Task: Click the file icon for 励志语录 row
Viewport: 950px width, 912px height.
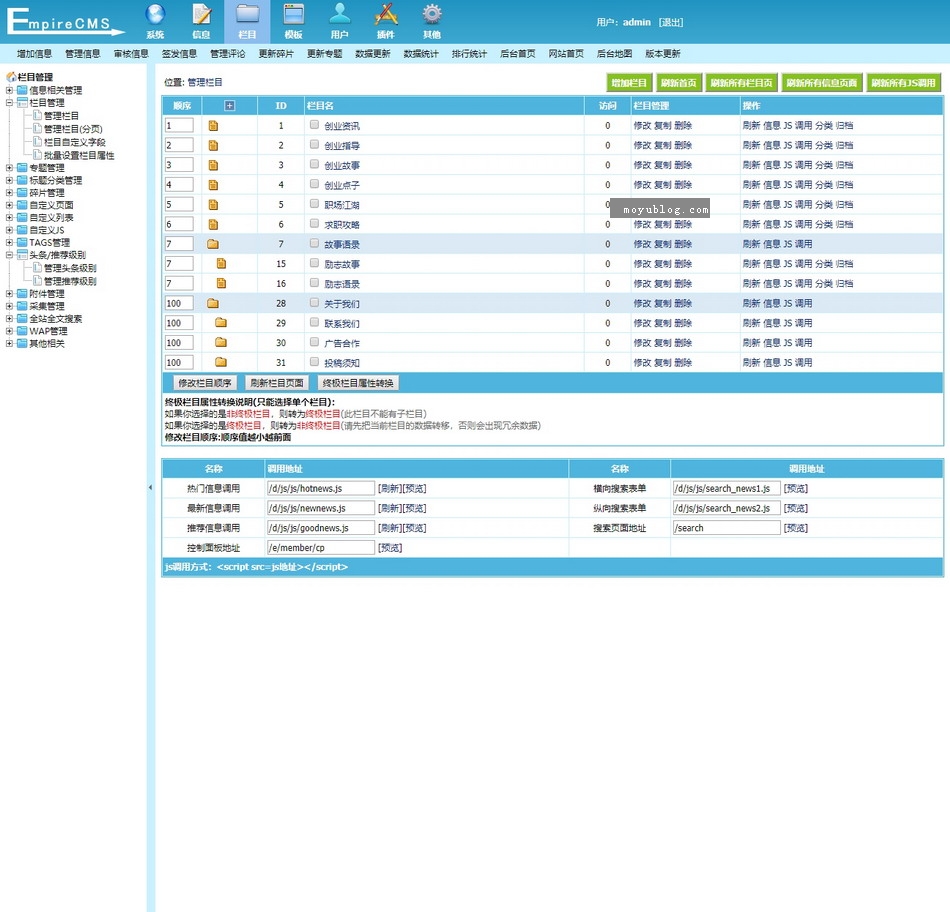Action: 221,284
